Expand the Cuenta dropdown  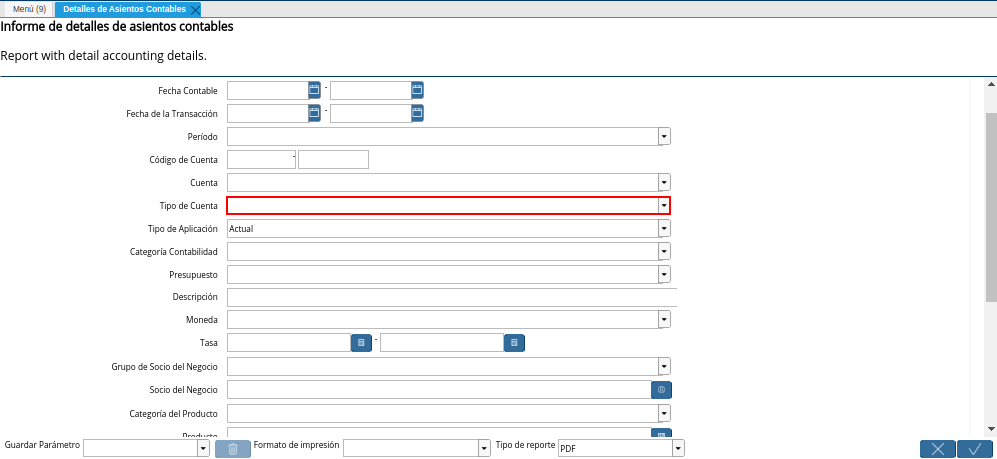pos(664,182)
